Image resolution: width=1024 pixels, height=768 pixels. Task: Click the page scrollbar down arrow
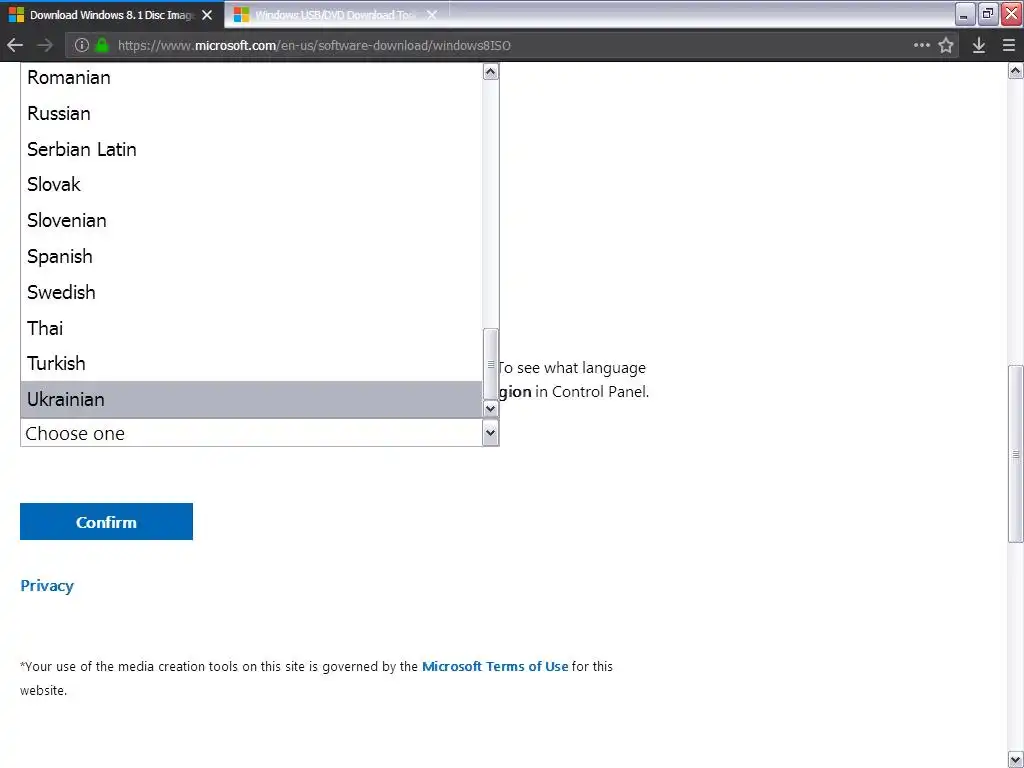tap(1016, 760)
